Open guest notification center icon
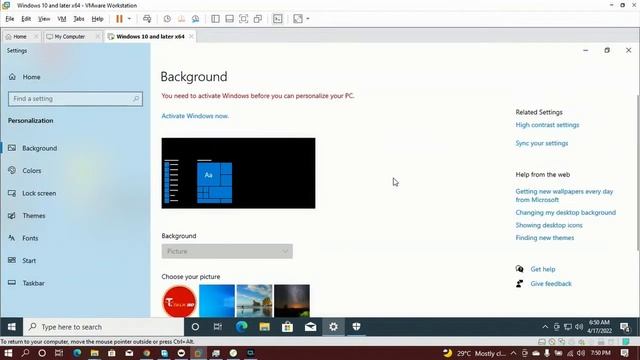This screenshot has height=360, width=640. click(x=624, y=327)
